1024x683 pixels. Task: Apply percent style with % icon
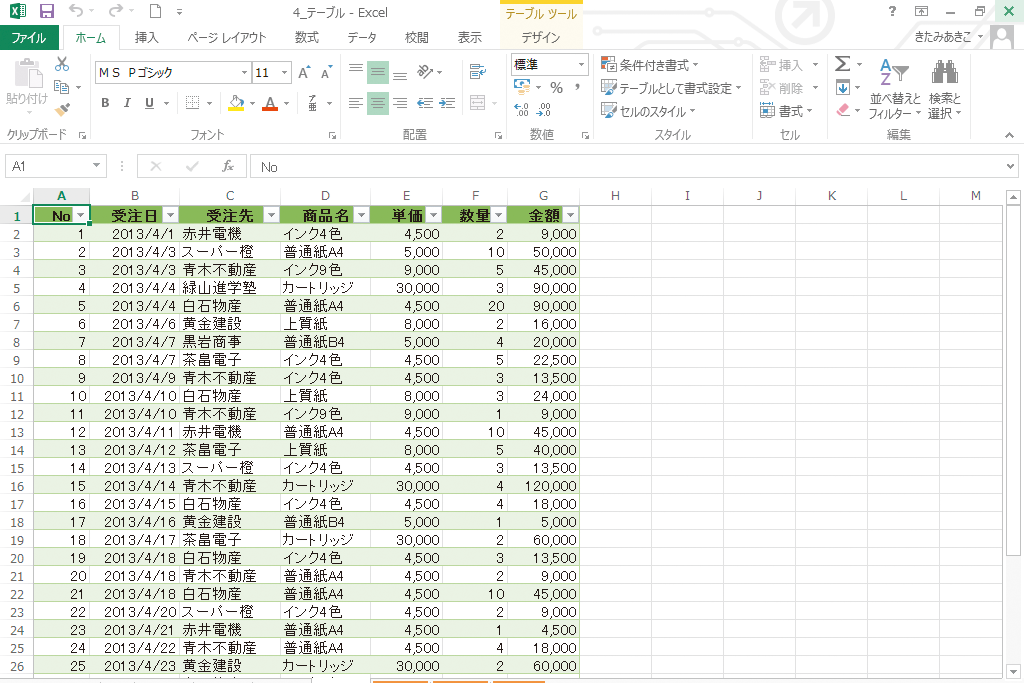(x=556, y=87)
